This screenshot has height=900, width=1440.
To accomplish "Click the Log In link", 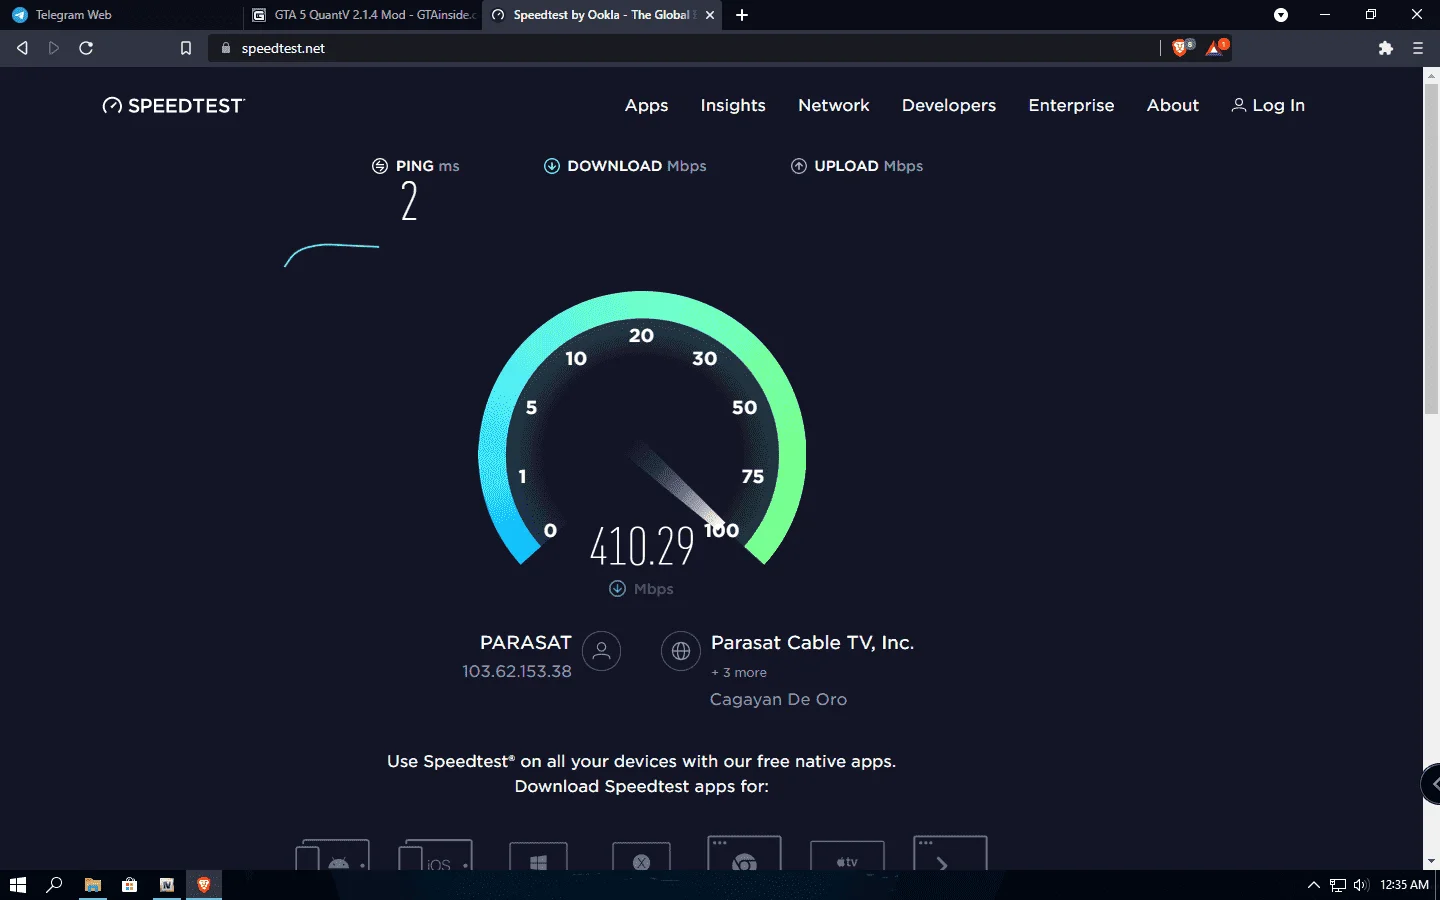I will 1268,105.
